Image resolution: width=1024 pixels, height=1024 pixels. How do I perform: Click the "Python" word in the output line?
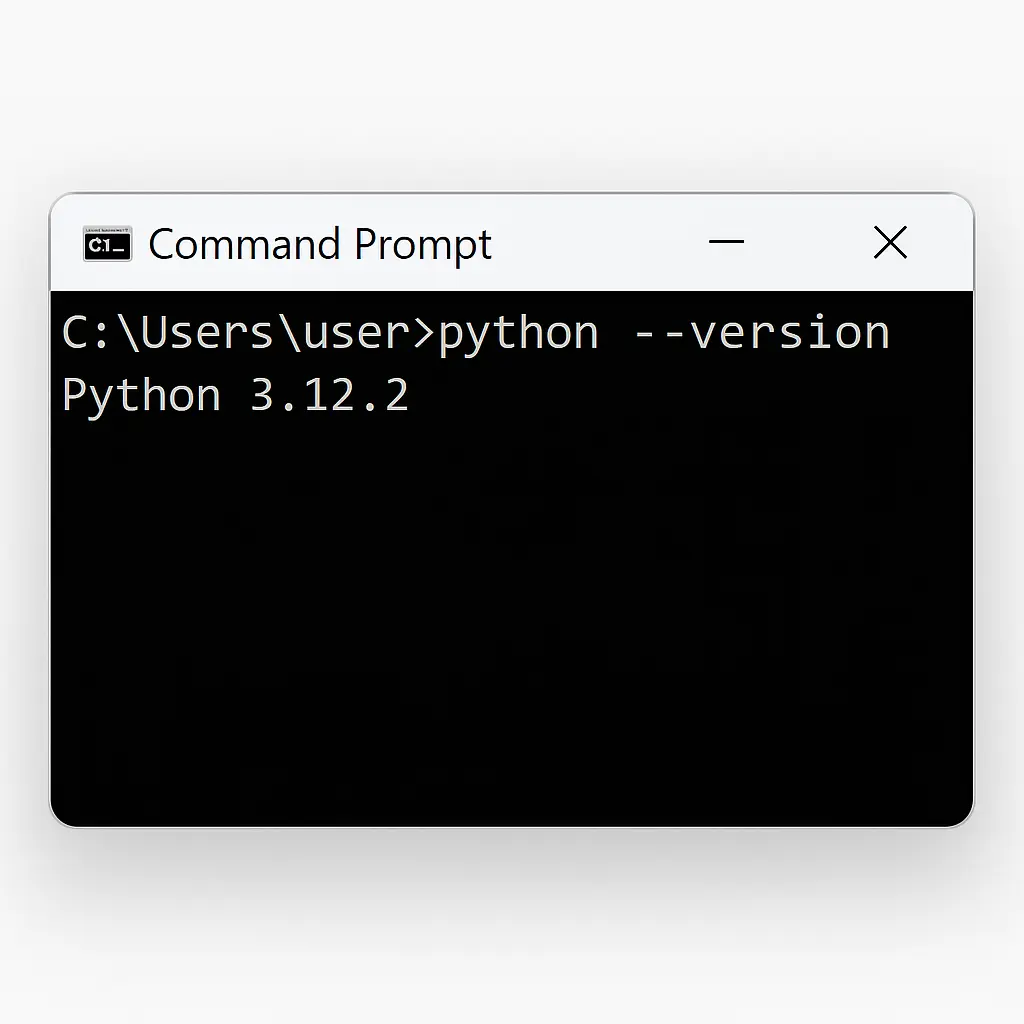pyautogui.click(x=141, y=396)
